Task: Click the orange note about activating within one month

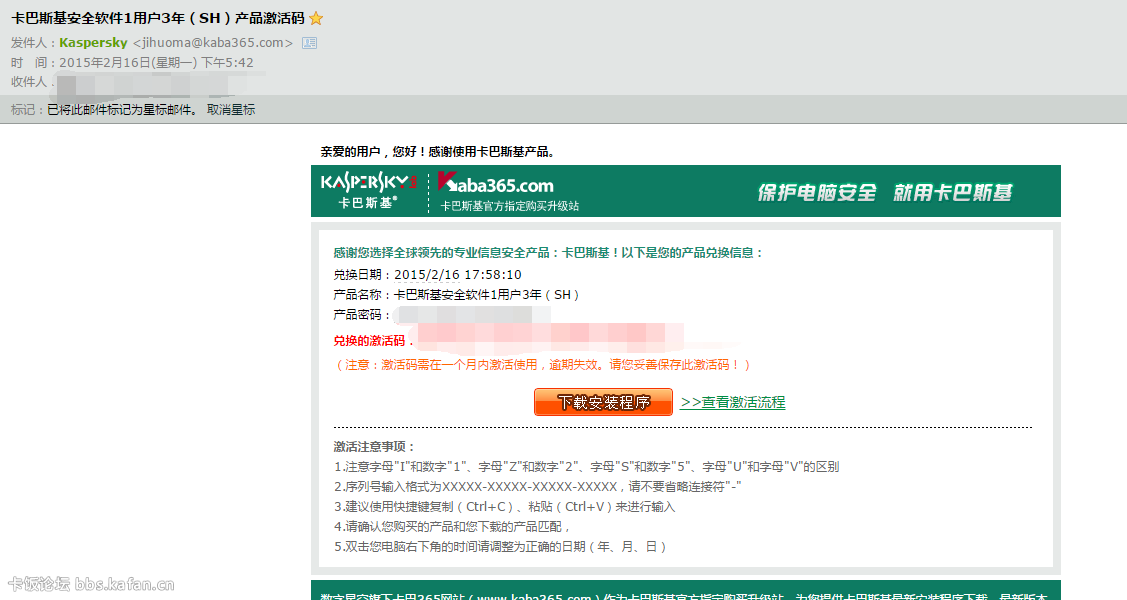Action: click(543, 365)
